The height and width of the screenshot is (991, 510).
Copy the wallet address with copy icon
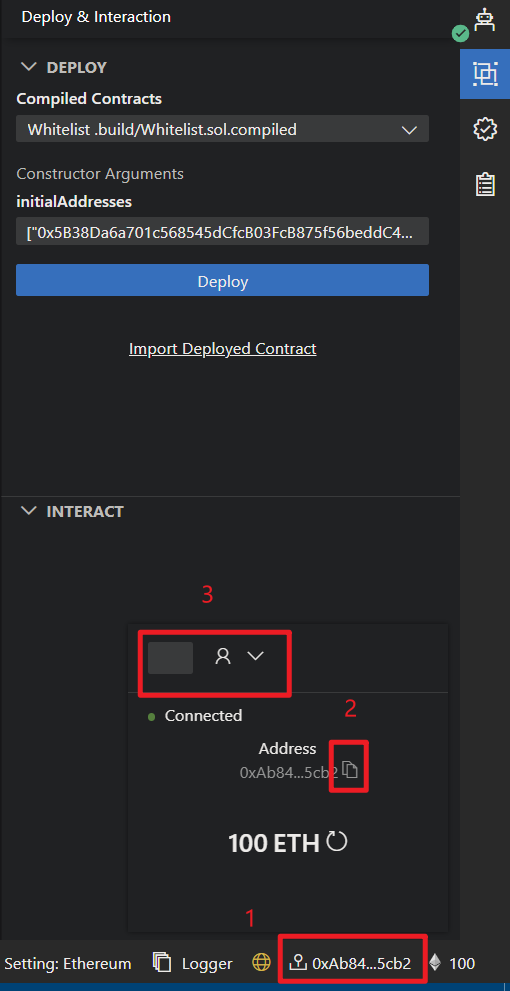click(x=350, y=770)
